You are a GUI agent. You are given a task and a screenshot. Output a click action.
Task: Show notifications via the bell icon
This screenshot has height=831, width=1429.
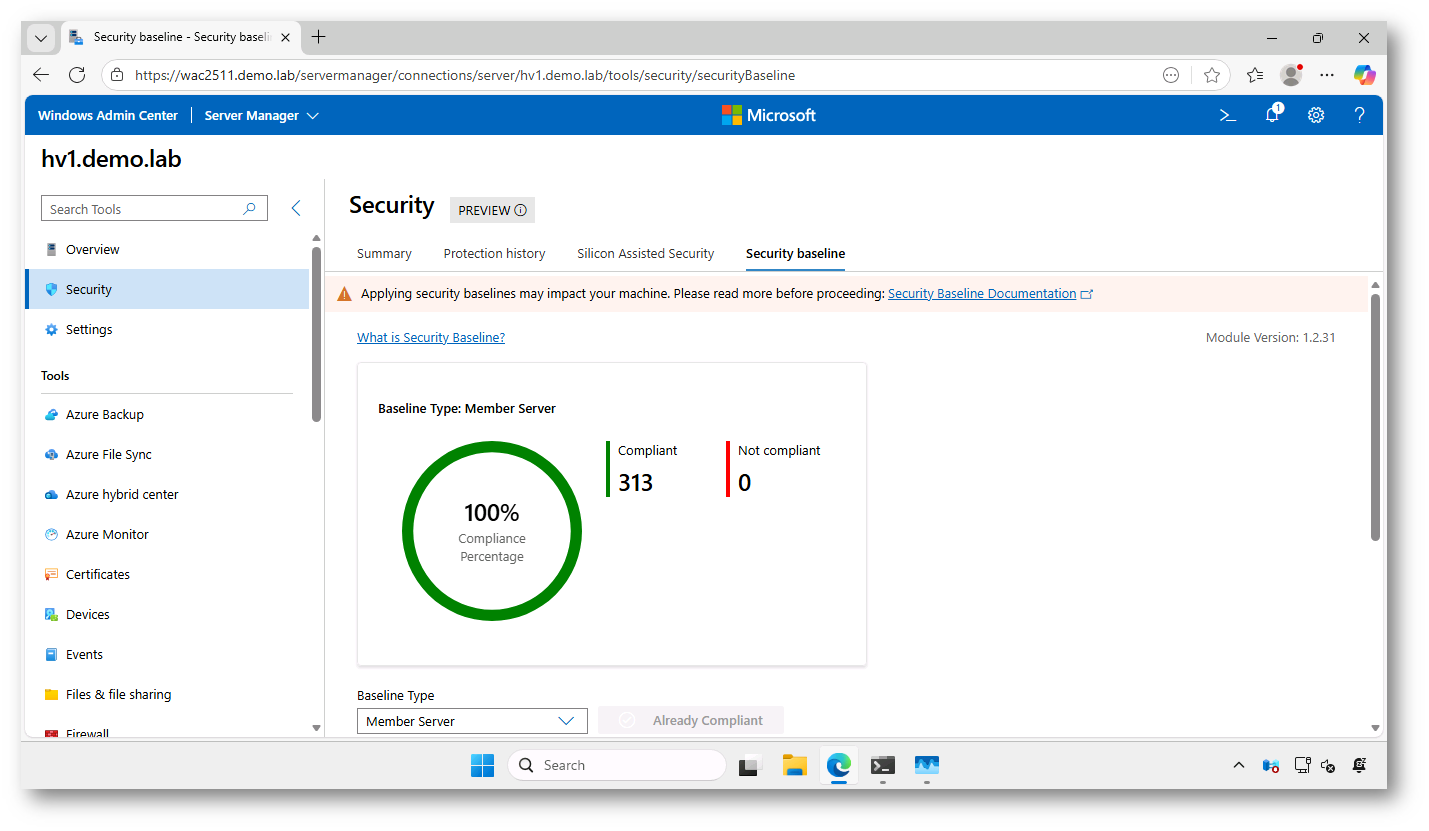(1272, 115)
